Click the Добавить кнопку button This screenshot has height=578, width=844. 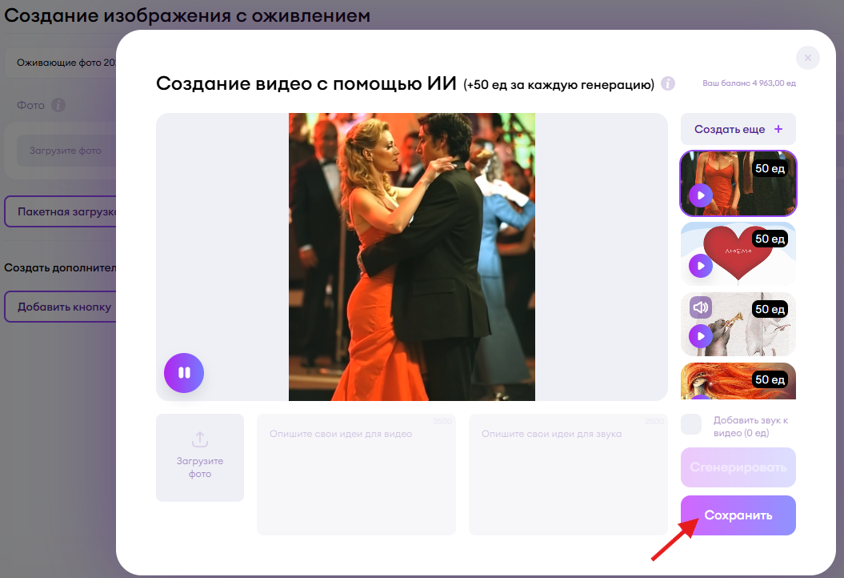[61, 307]
